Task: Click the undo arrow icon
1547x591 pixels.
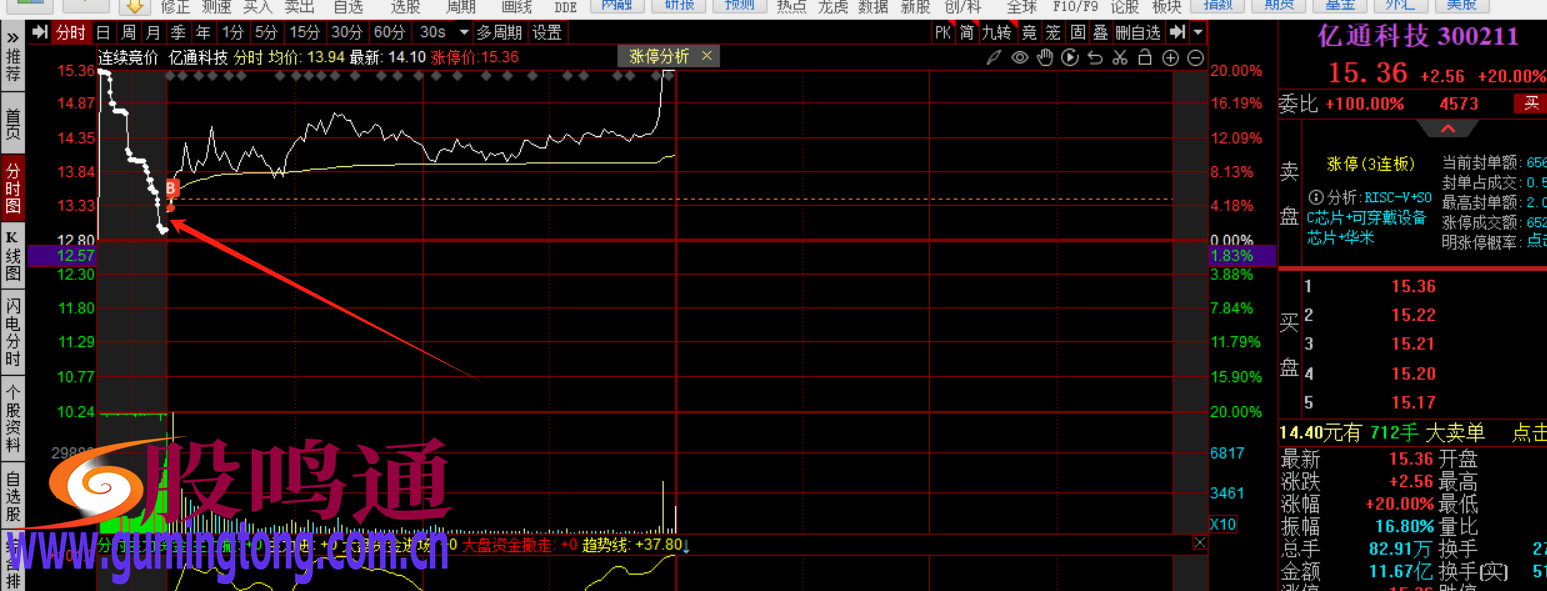Action: (1095, 57)
